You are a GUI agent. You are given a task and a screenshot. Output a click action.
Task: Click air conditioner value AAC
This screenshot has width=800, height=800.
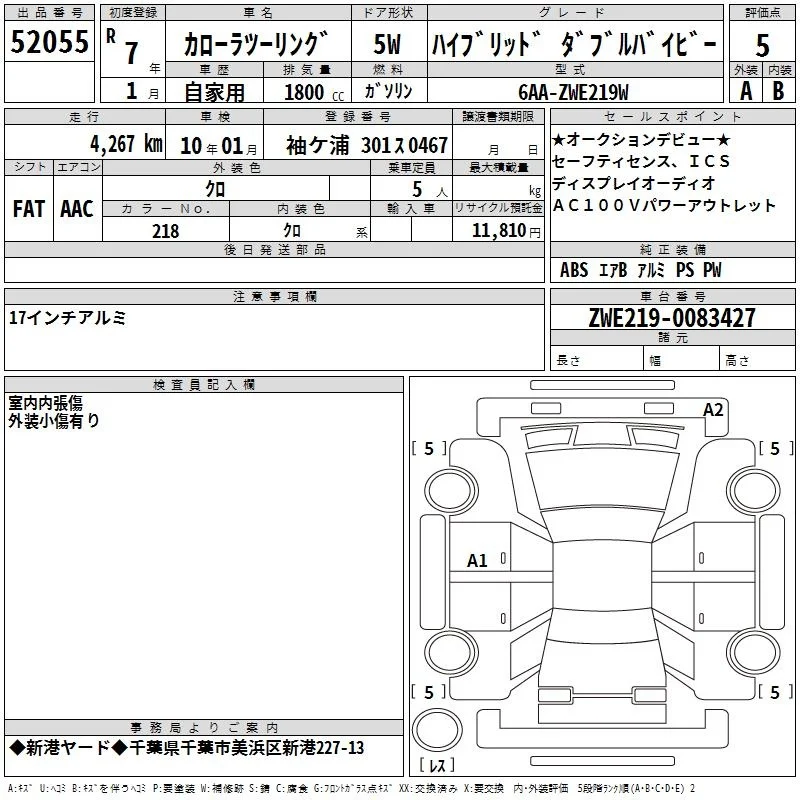77,209
